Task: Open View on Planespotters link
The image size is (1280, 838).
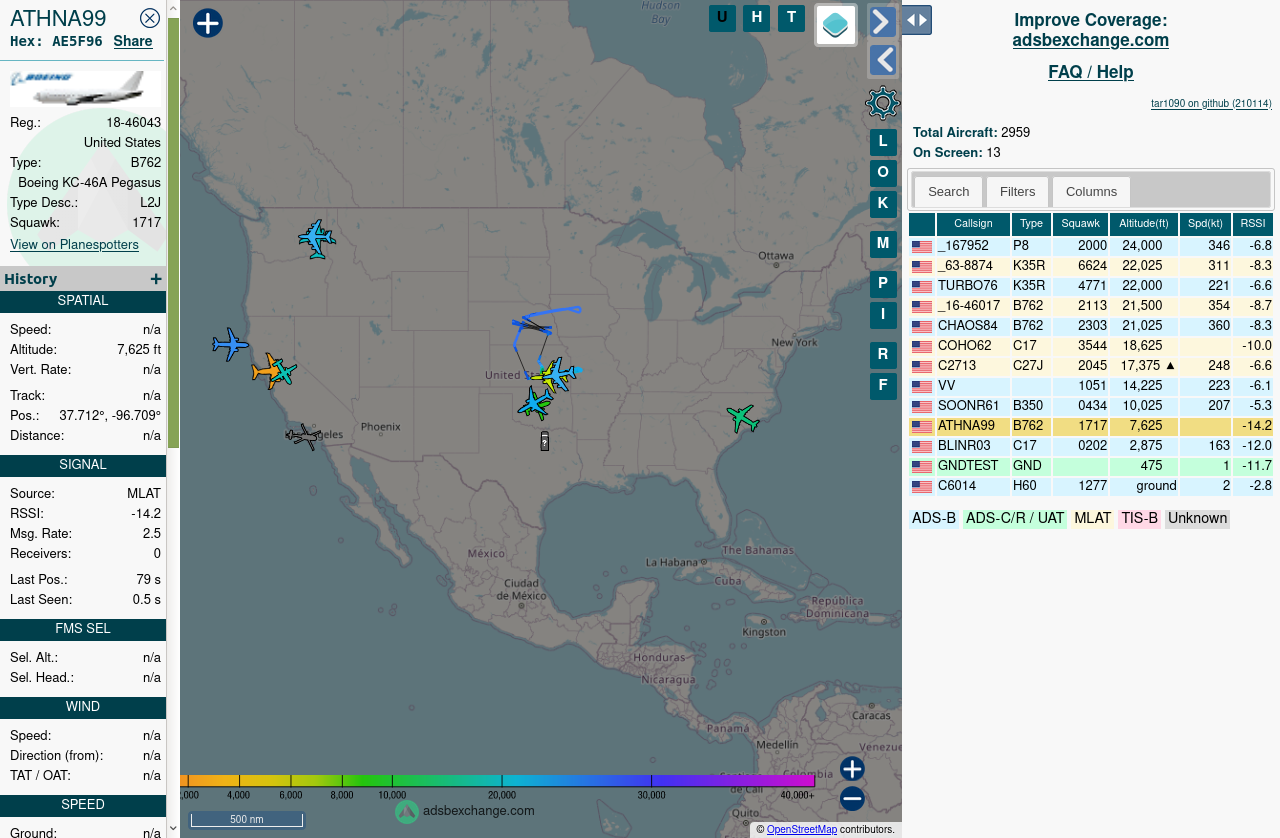Action: 74,245
